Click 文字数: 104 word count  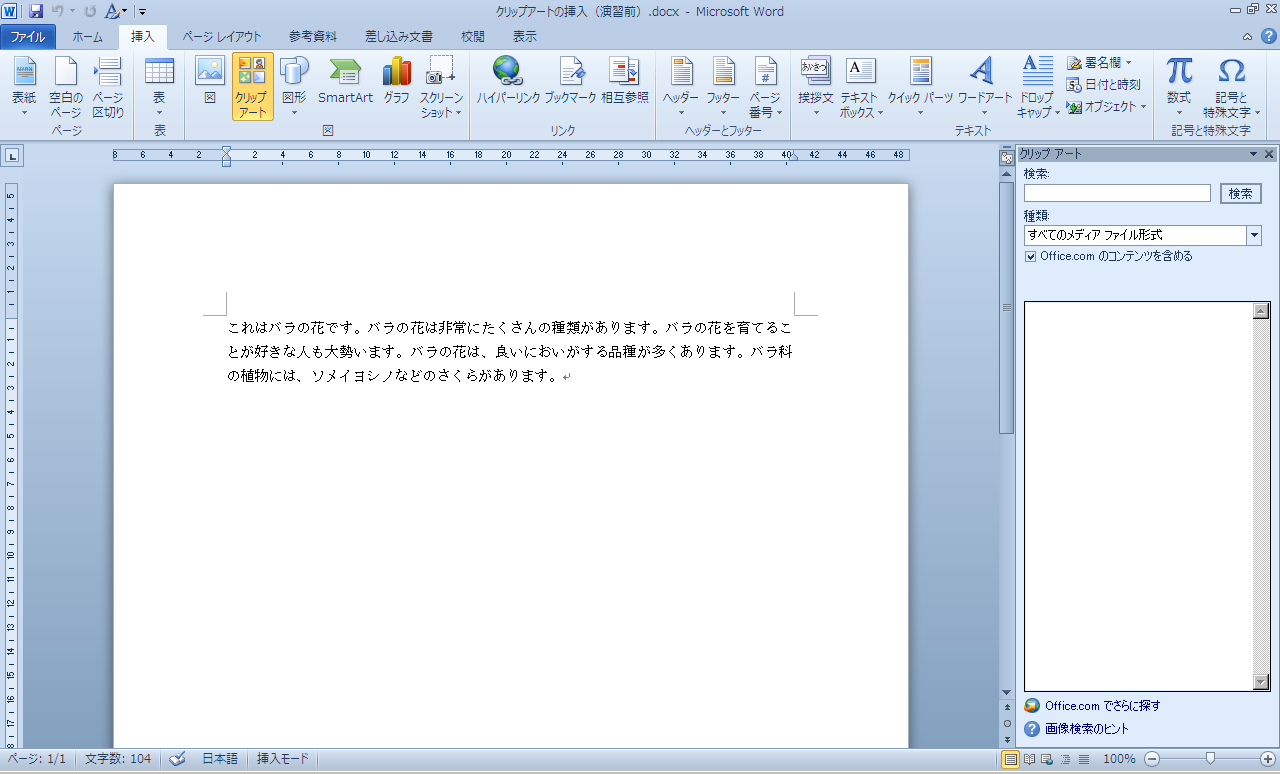(x=118, y=759)
